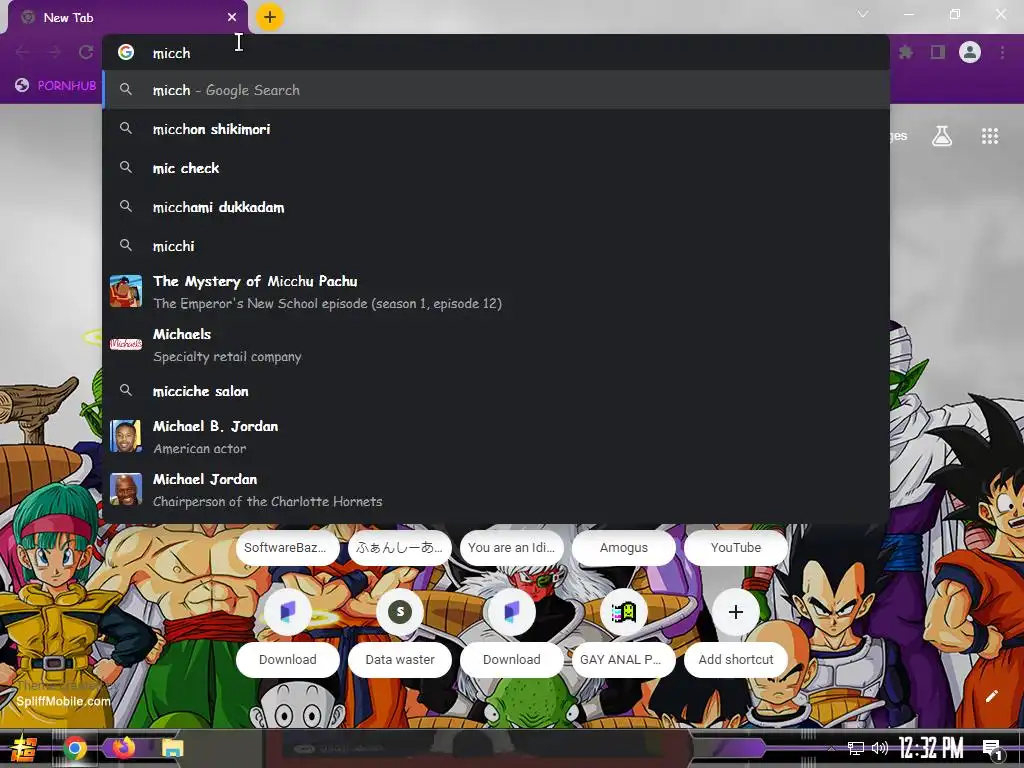This screenshot has width=1024, height=768.
Task: Open the Extensions puzzle icon
Action: (906, 52)
